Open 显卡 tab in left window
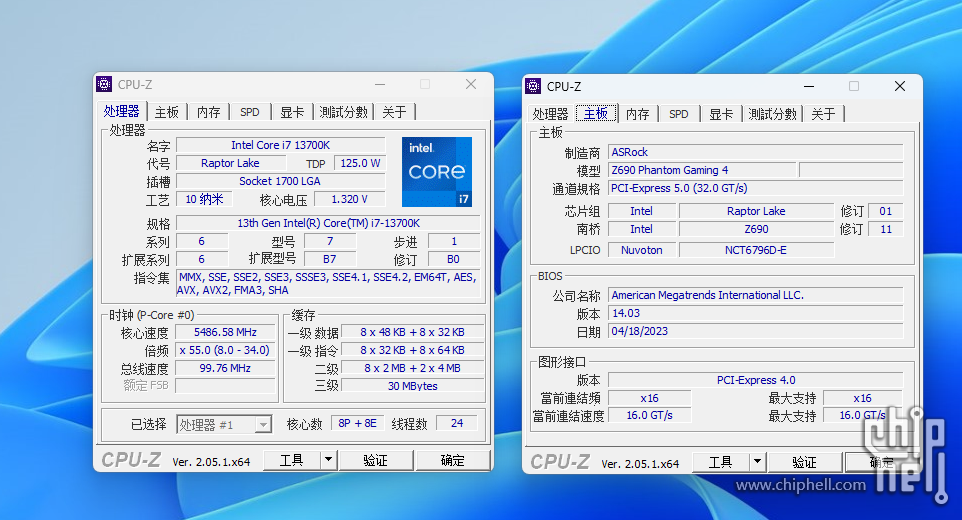The width and height of the screenshot is (962, 520). pyautogui.click(x=292, y=112)
